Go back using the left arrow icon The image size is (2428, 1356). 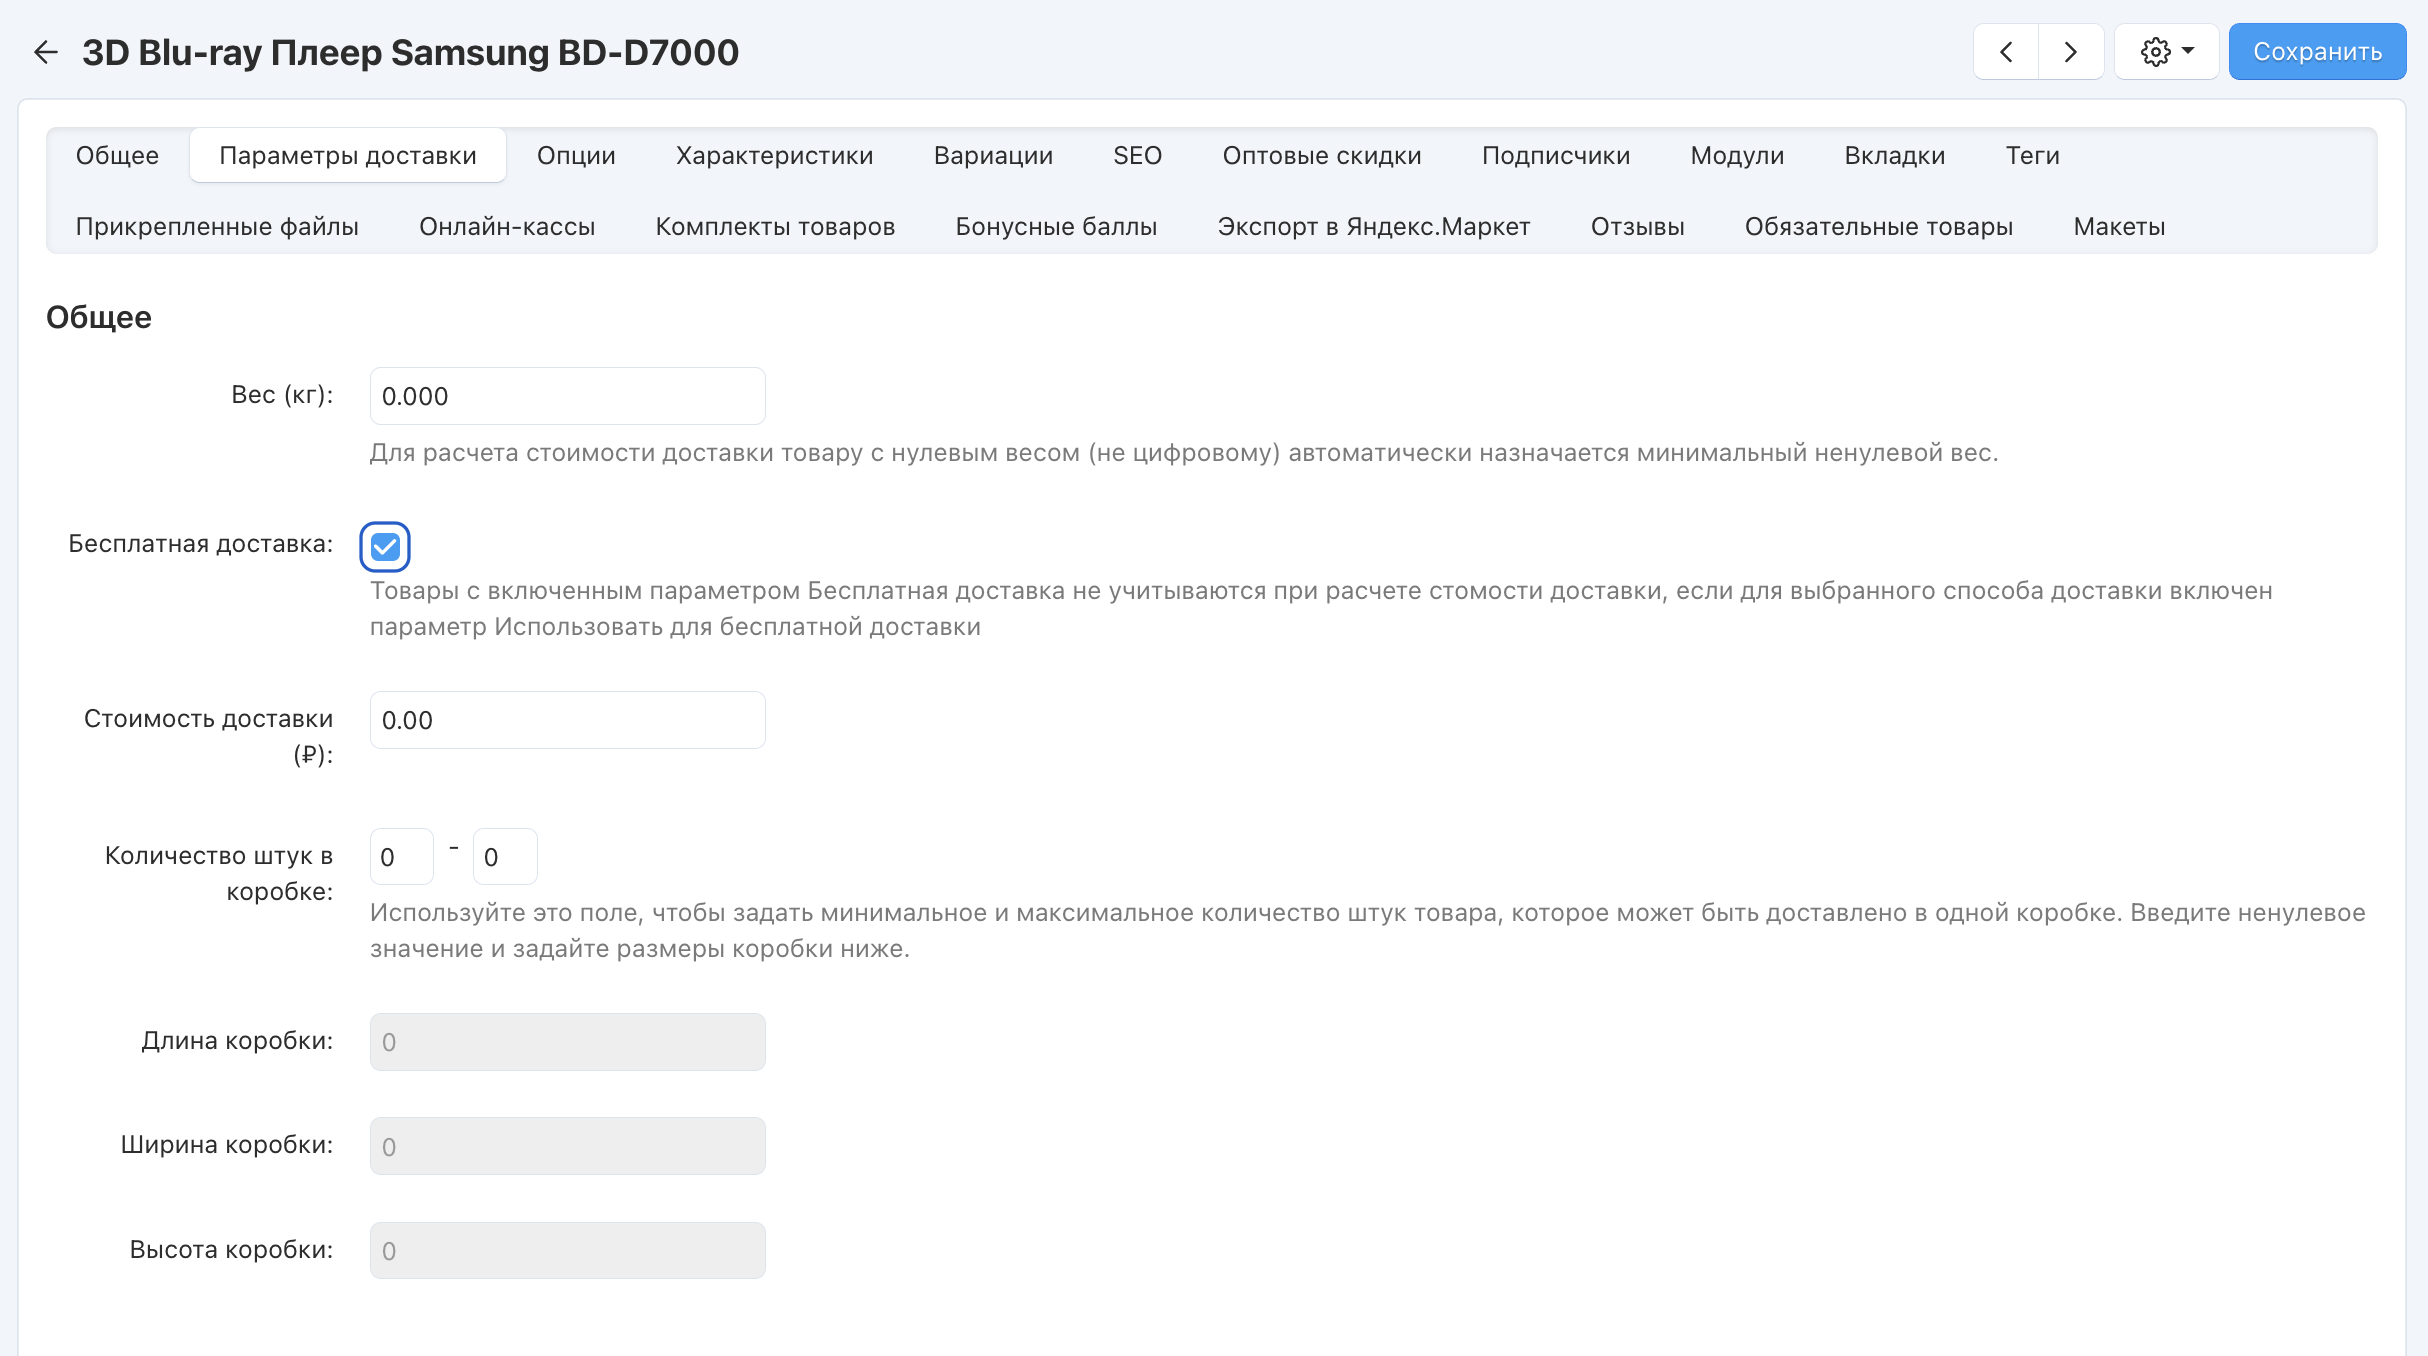click(46, 52)
